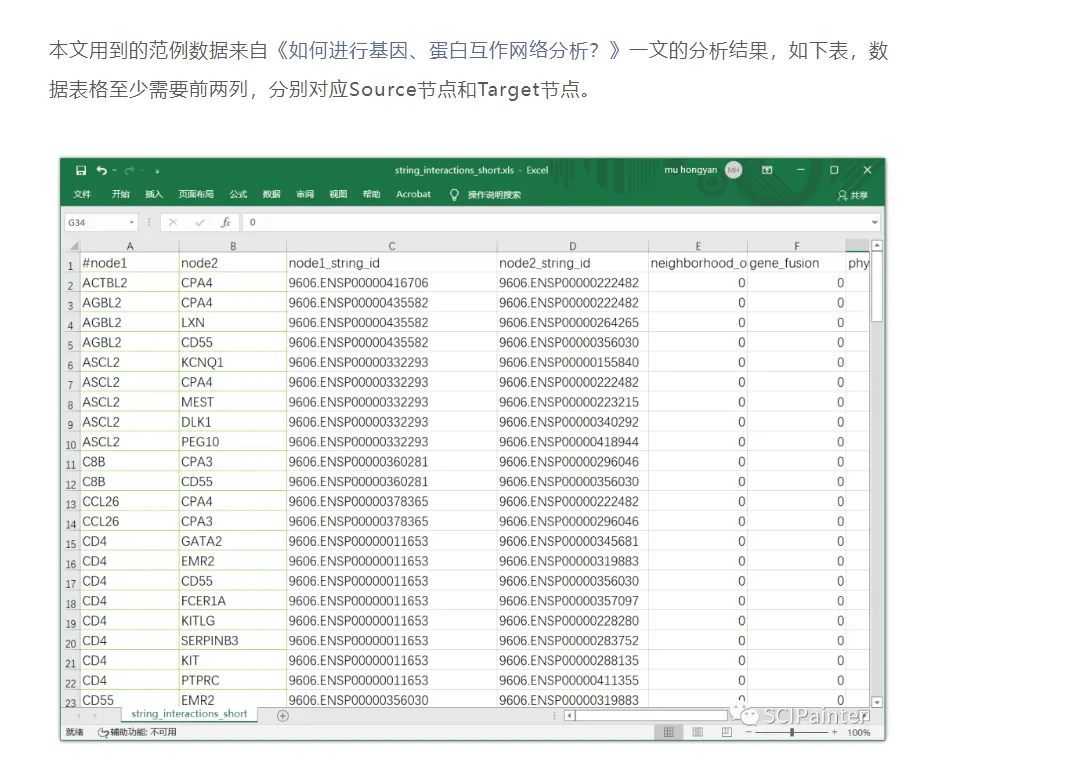The height and width of the screenshot is (771, 1065).
Task: Select column D header
Action: (x=573, y=246)
